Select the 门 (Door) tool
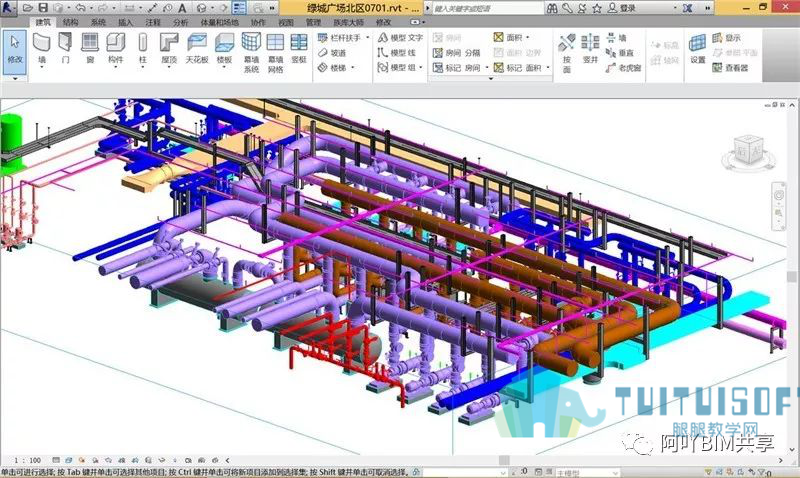800x478 pixels. tap(65, 48)
